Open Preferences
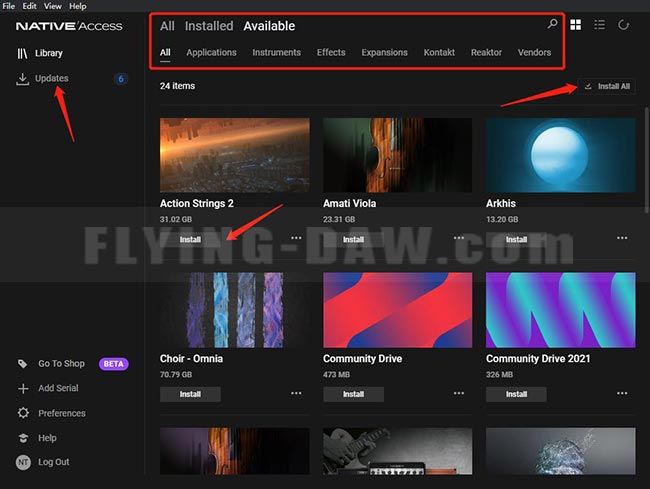Image resolution: width=650 pixels, height=489 pixels. 62,413
